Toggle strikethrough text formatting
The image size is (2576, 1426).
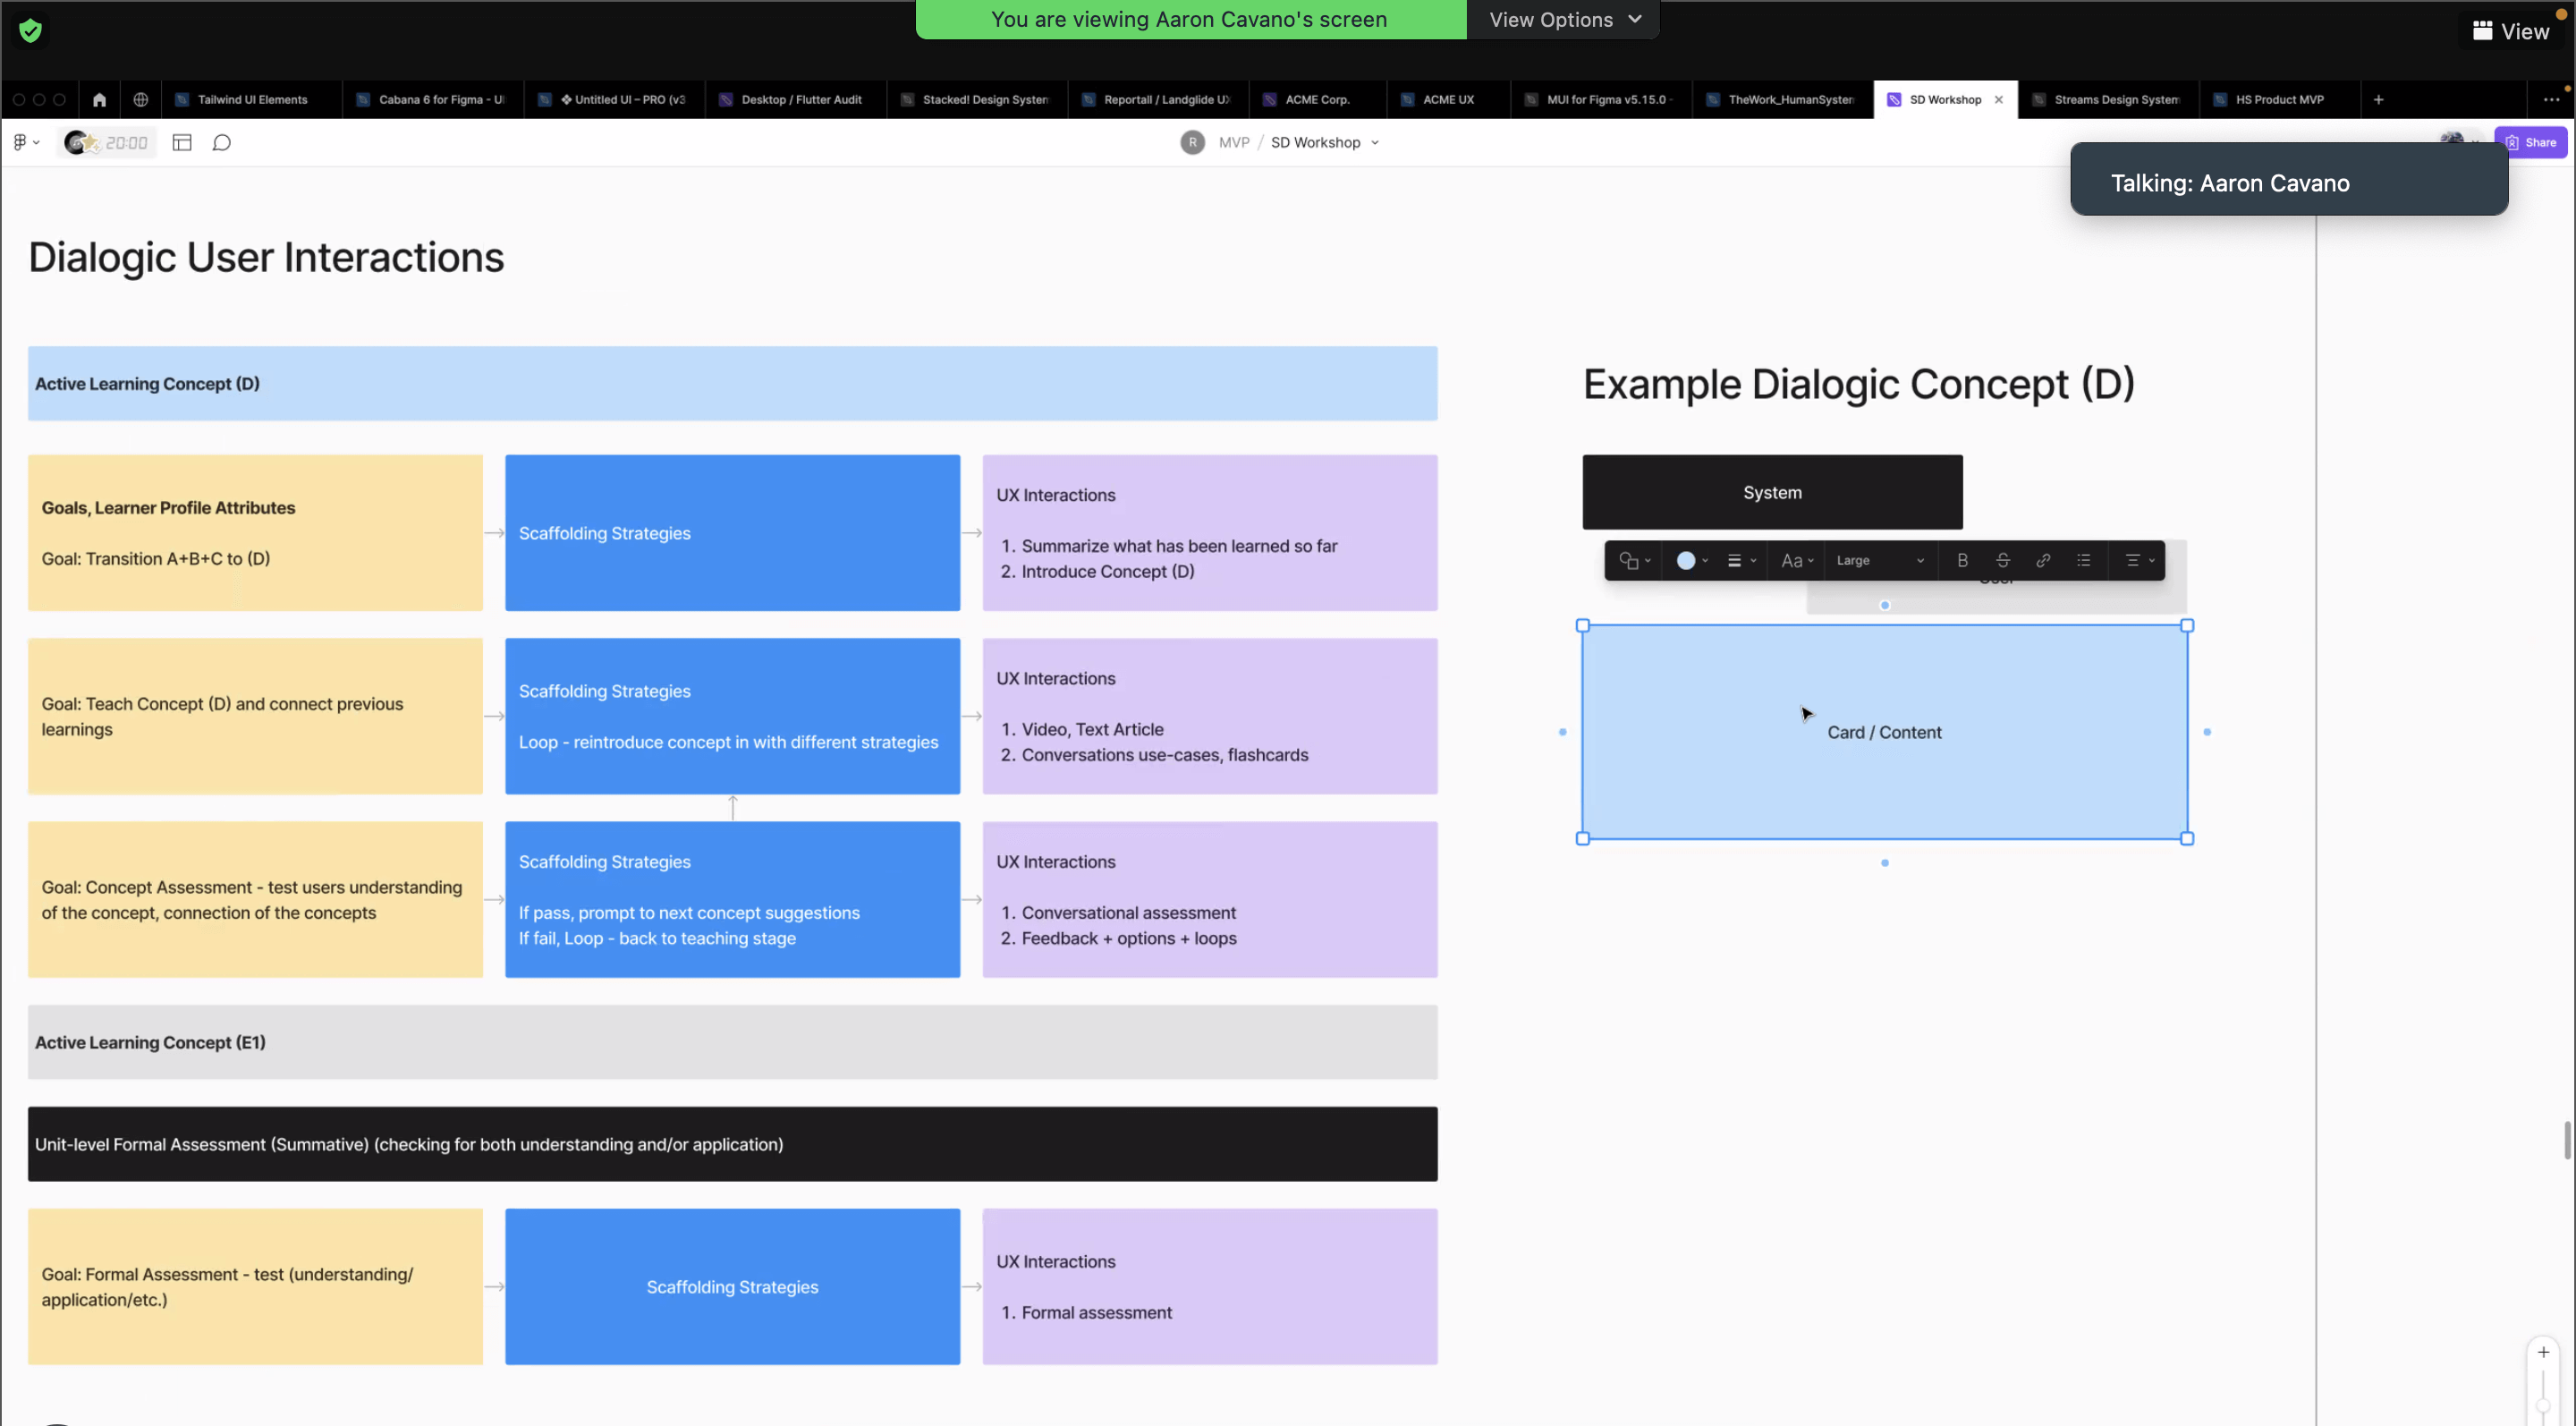click(x=2002, y=560)
